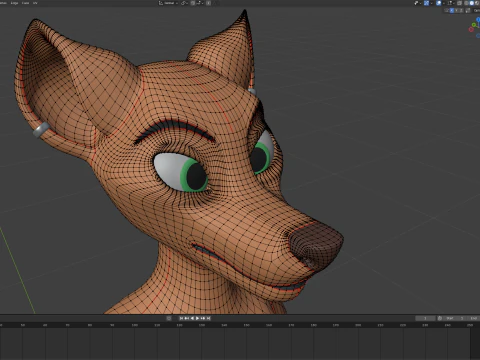Expand the overlays options dropdown arrow
The height and width of the screenshot is (360, 480).
(444, 3)
